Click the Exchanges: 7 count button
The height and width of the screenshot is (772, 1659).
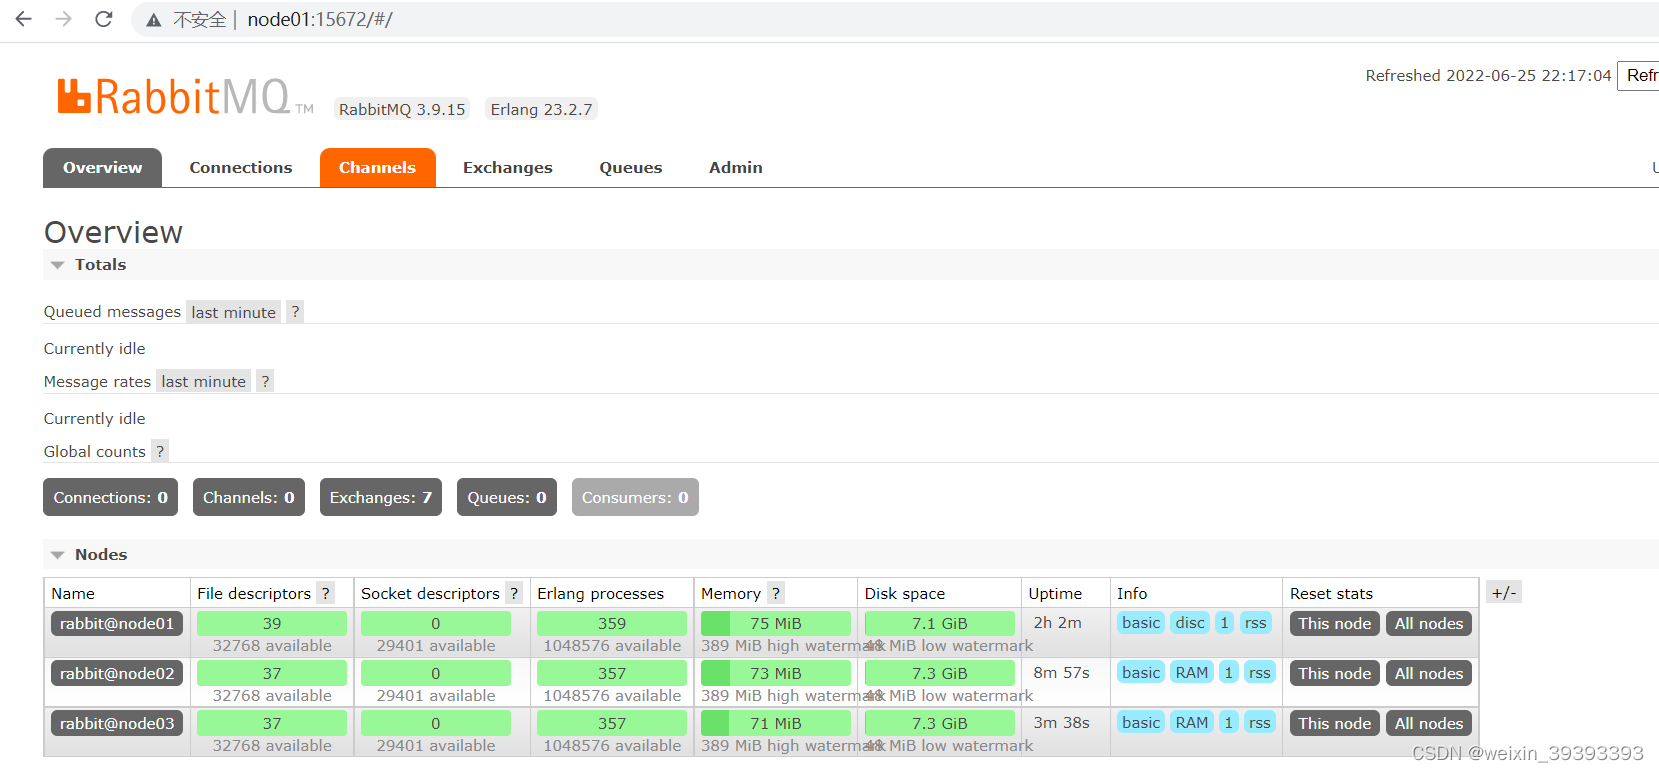pyautogui.click(x=381, y=498)
